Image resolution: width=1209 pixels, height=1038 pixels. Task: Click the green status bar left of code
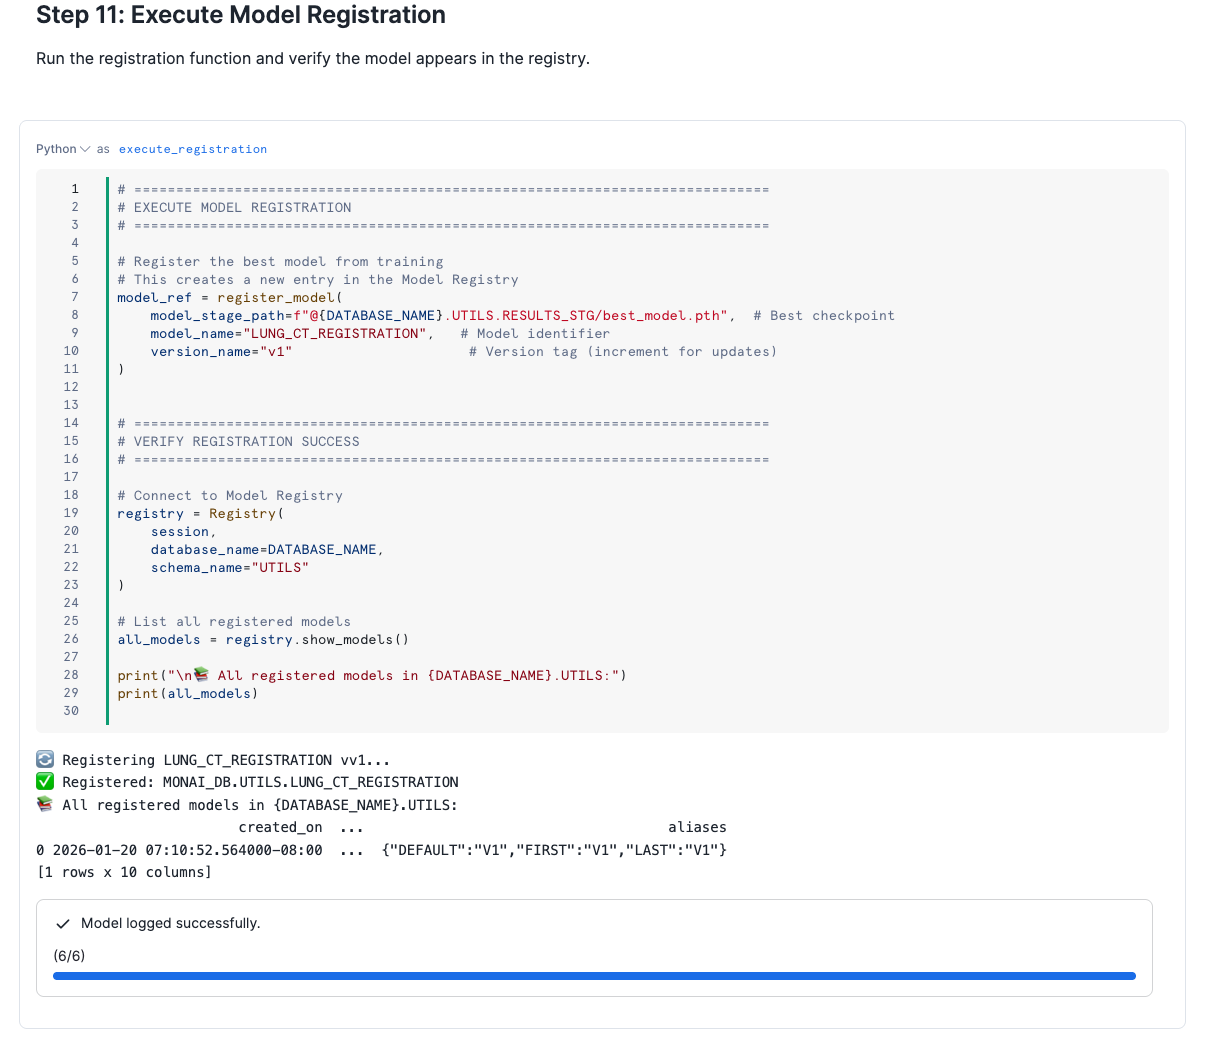click(x=107, y=450)
